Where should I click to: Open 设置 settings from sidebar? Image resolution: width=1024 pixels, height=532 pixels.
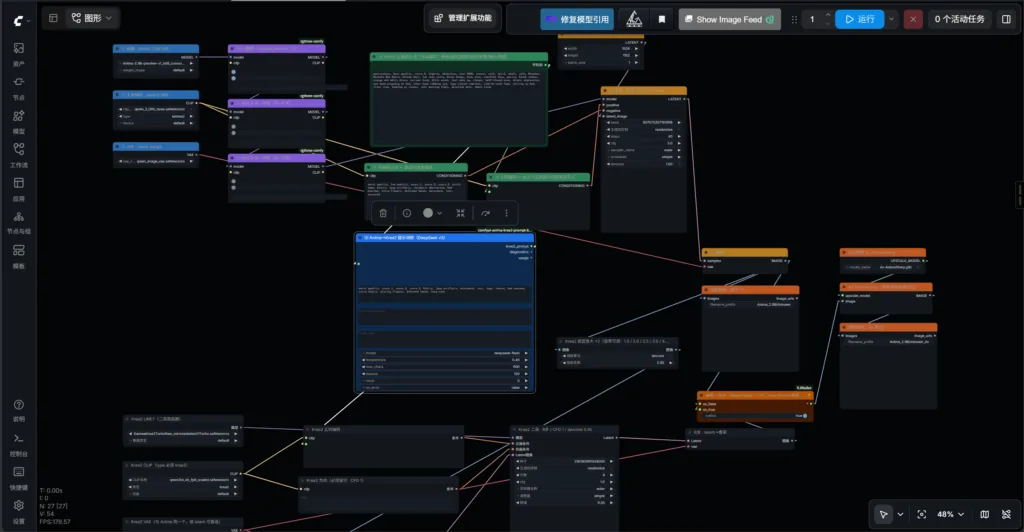pyautogui.click(x=18, y=512)
